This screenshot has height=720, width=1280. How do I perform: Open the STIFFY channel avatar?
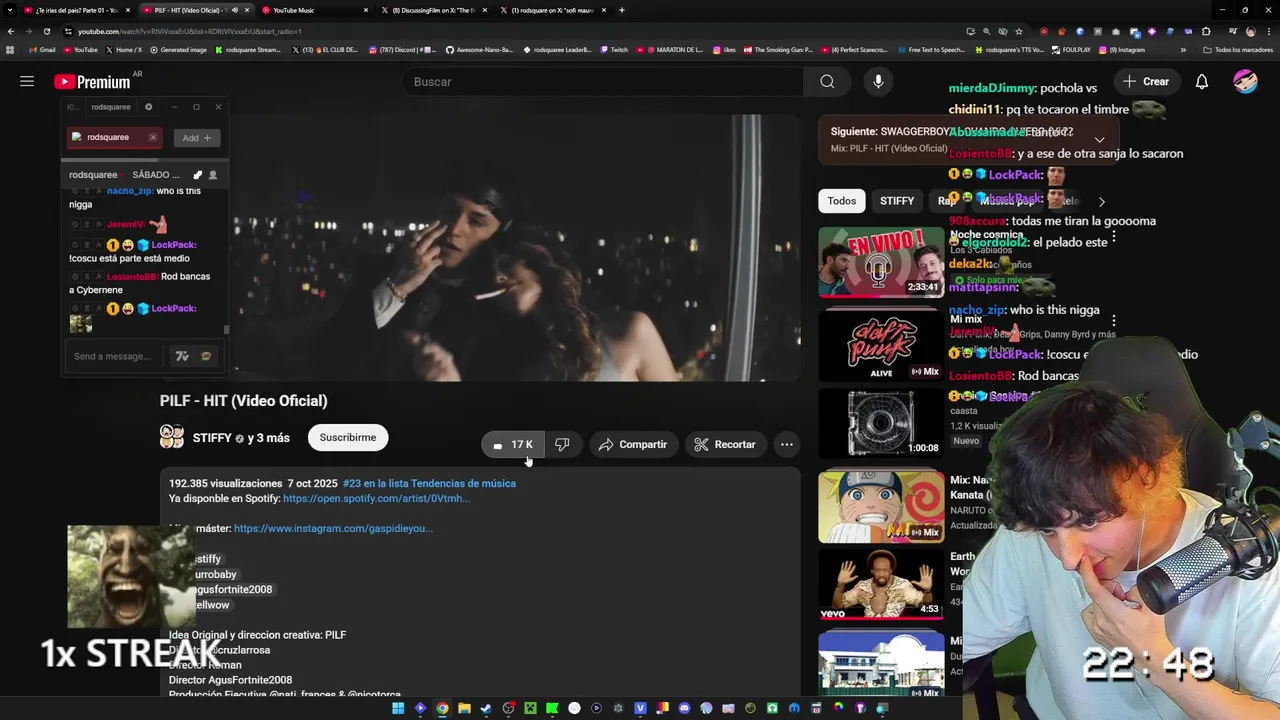coord(172,437)
